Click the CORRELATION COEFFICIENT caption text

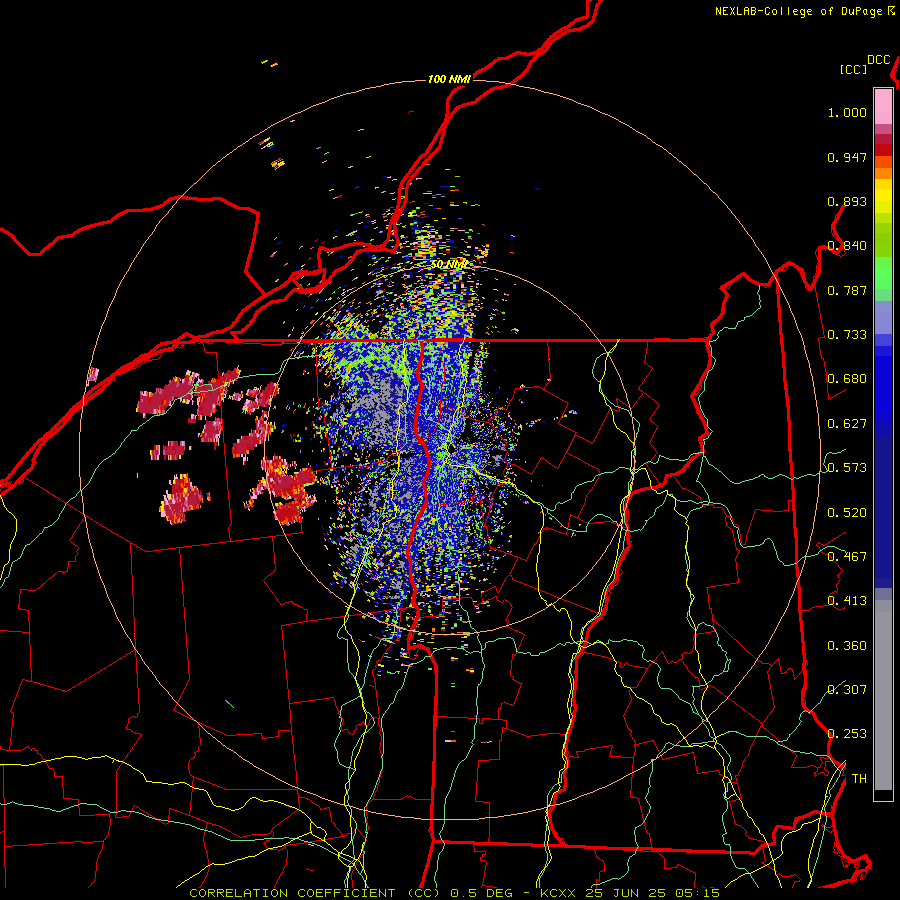pyautogui.click(x=292, y=893)
